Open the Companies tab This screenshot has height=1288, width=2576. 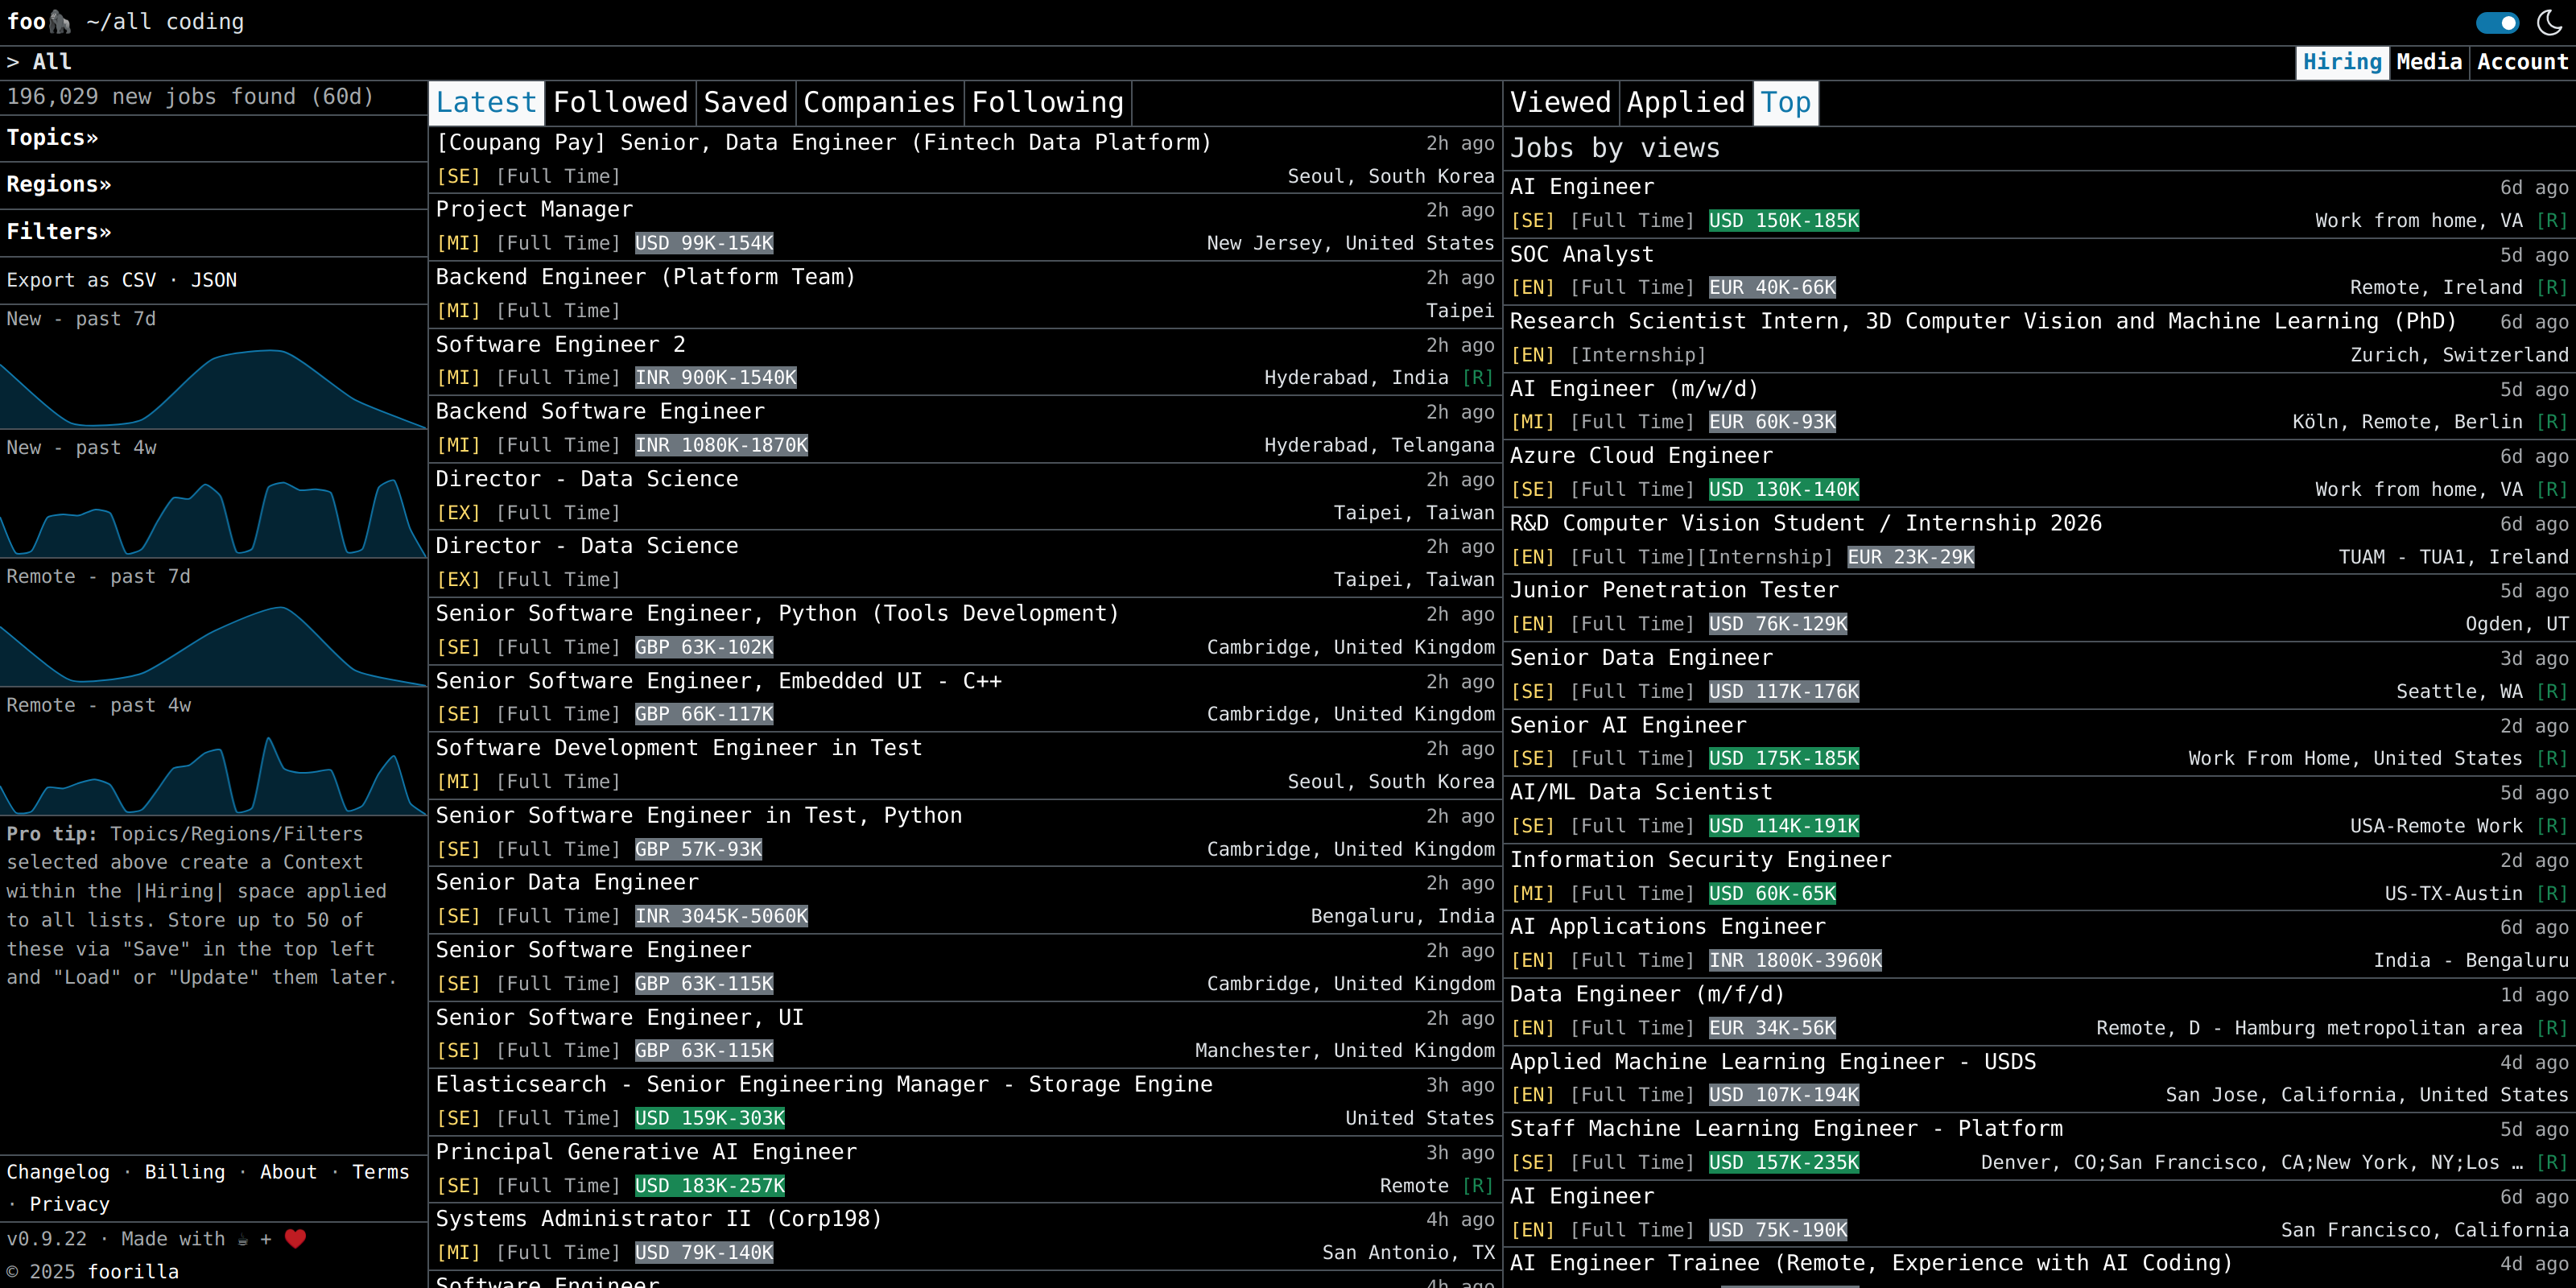tap(879, 102)
